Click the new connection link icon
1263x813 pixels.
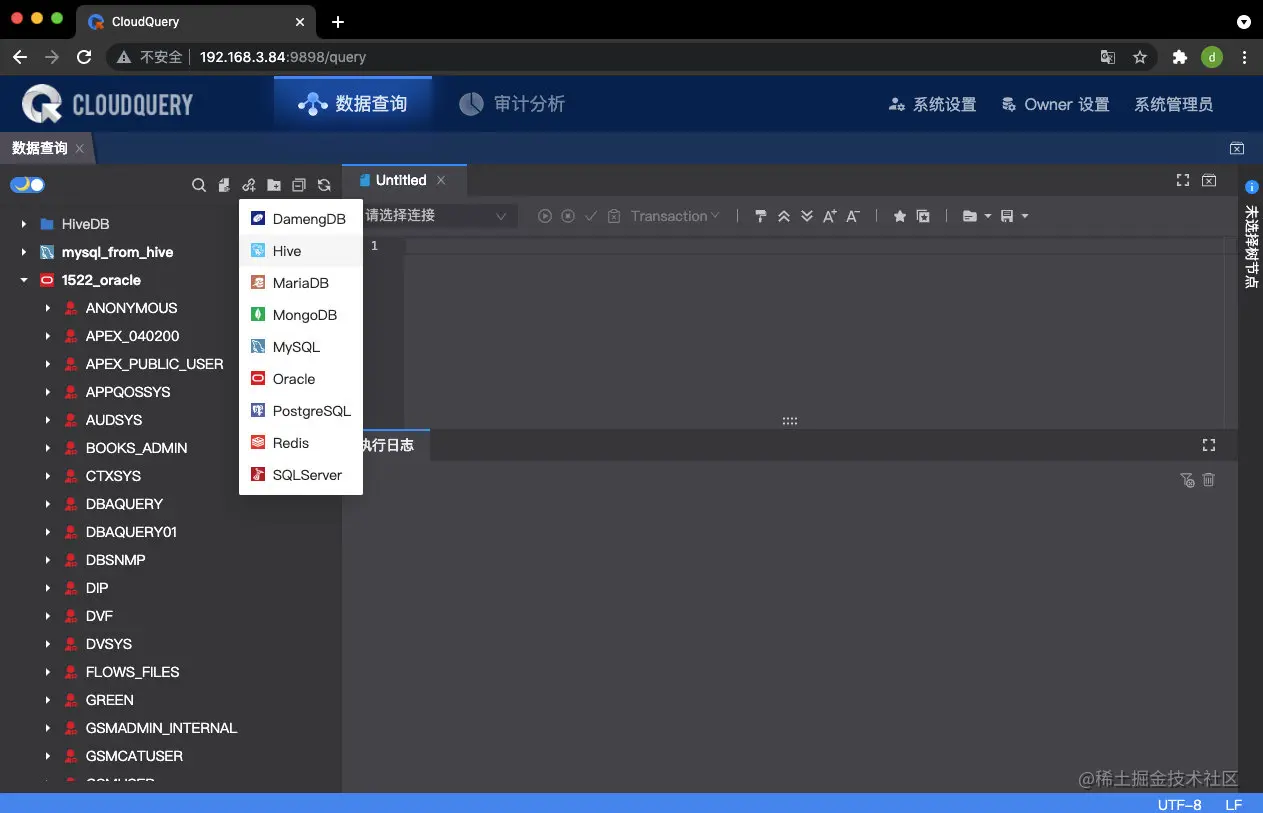(249, 185)
